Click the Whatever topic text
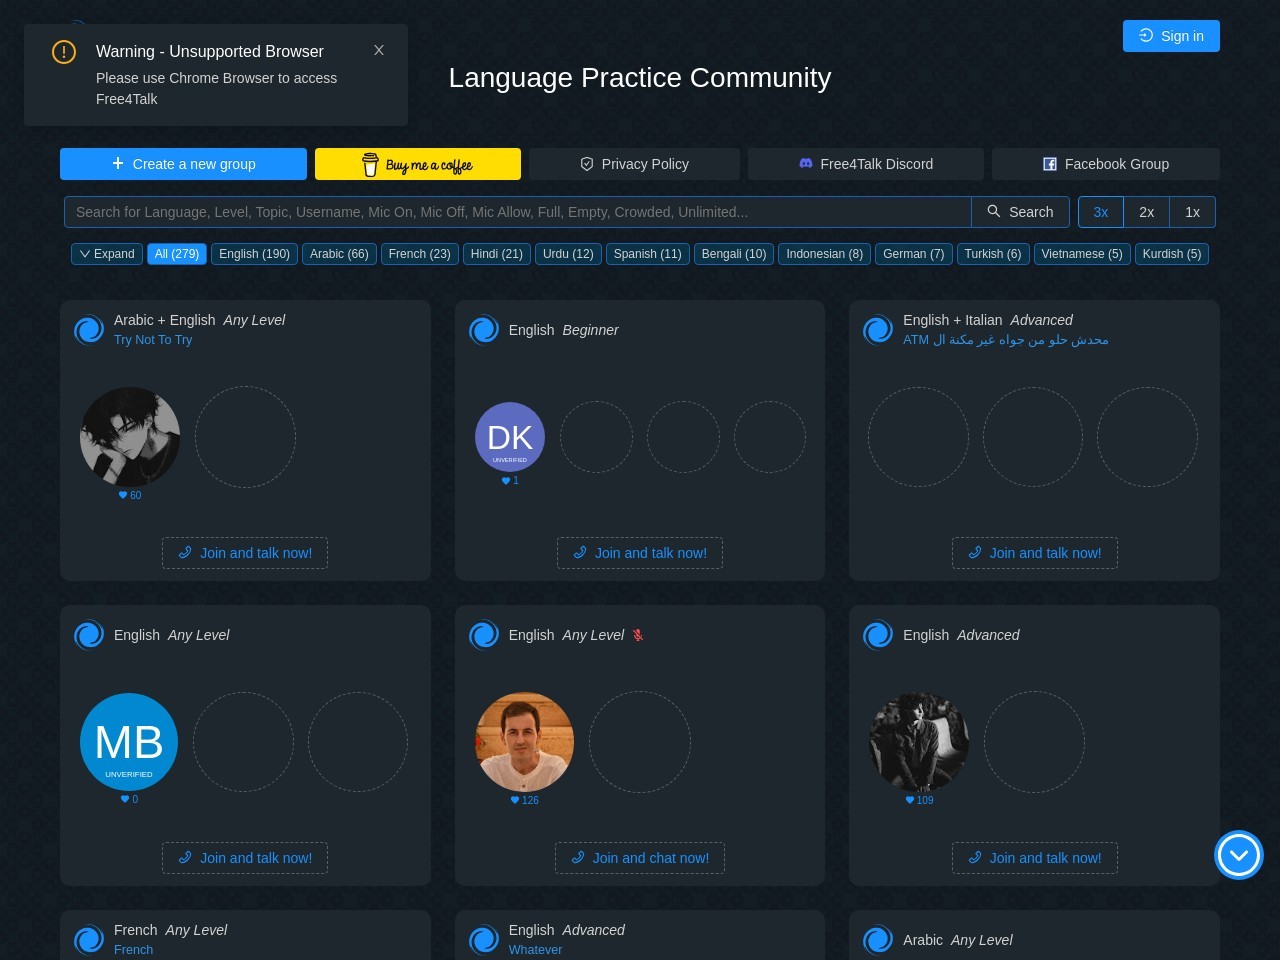The image size is (1280, 960). click(x=535, y=950)
